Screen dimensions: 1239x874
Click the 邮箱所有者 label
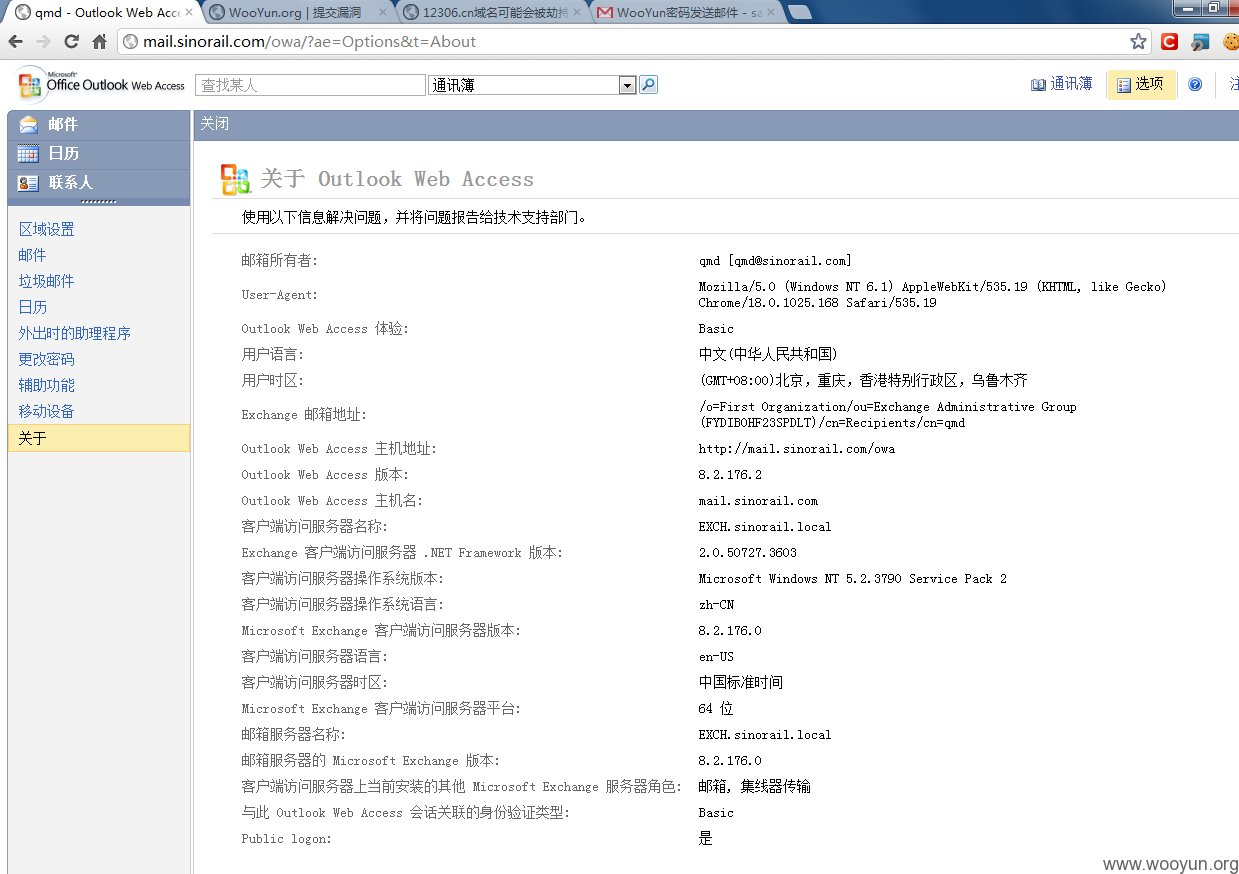[x=279, y=261]
